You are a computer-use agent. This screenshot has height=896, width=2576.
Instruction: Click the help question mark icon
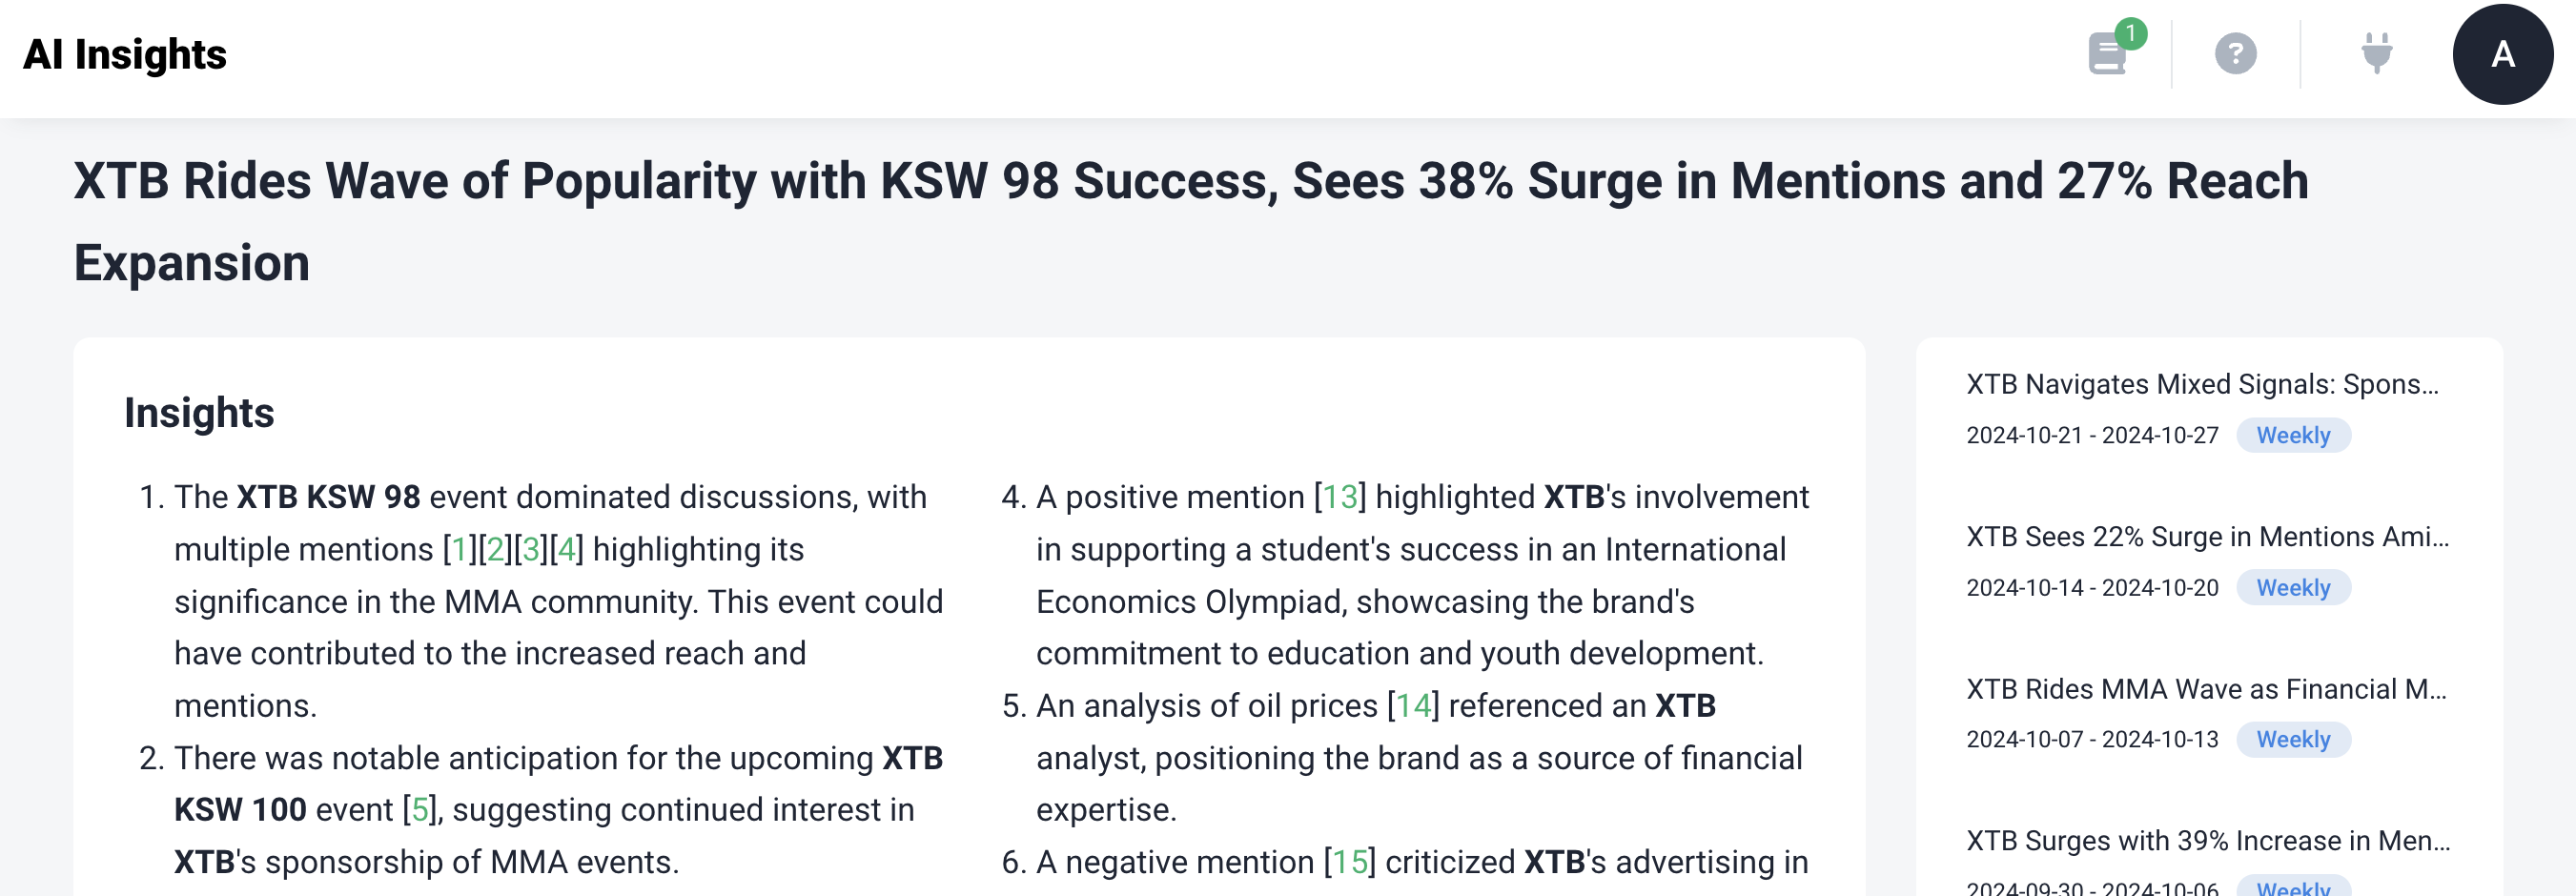pos(2235,54)
